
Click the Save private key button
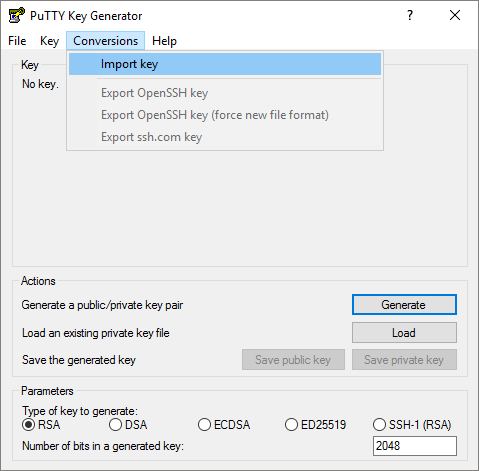(x=404, y=360)
